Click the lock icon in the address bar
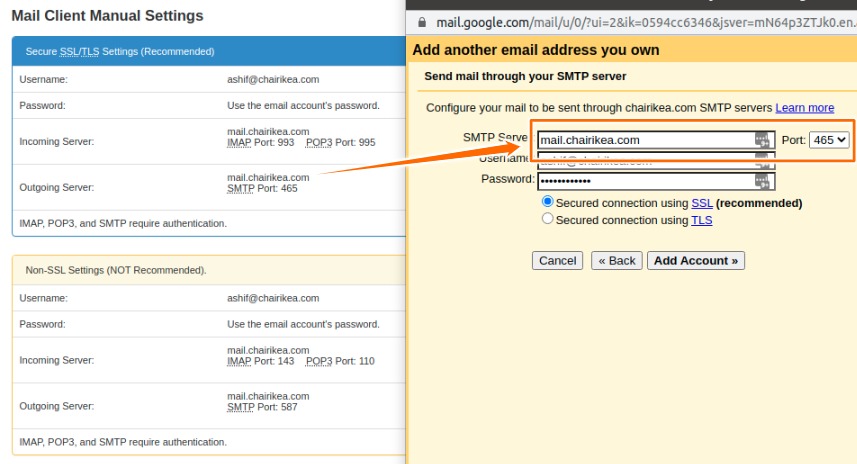This screenshot has height=464, width=857. coord(421,22)
